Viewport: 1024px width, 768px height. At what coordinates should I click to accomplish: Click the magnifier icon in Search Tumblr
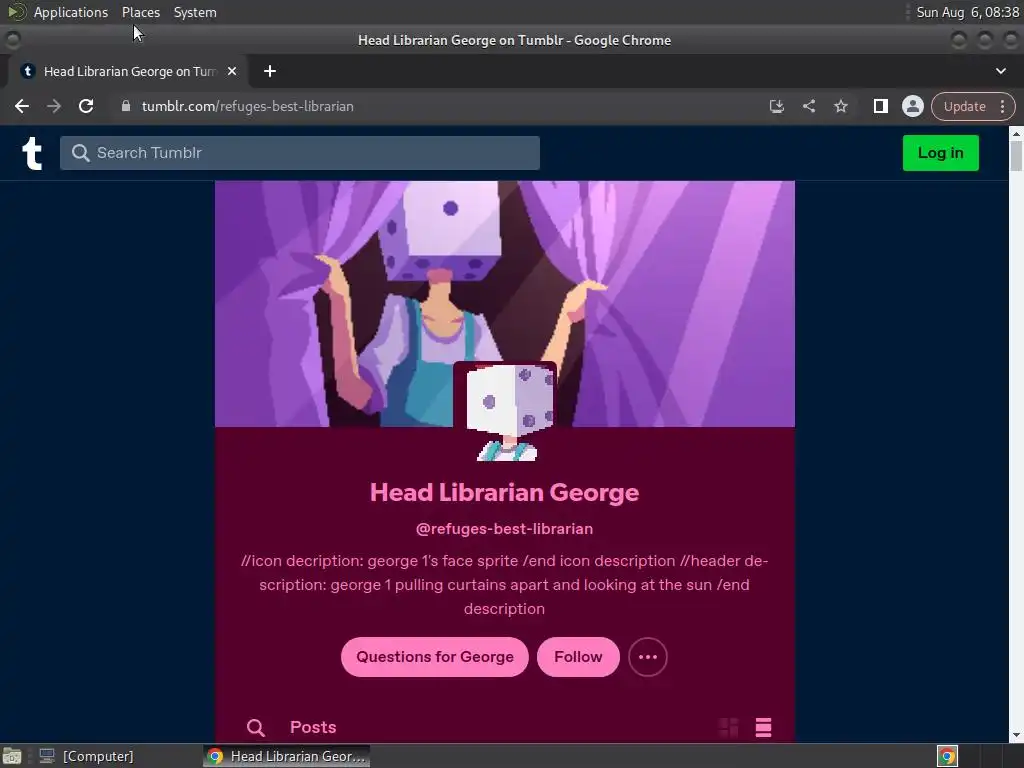[80, 153]
